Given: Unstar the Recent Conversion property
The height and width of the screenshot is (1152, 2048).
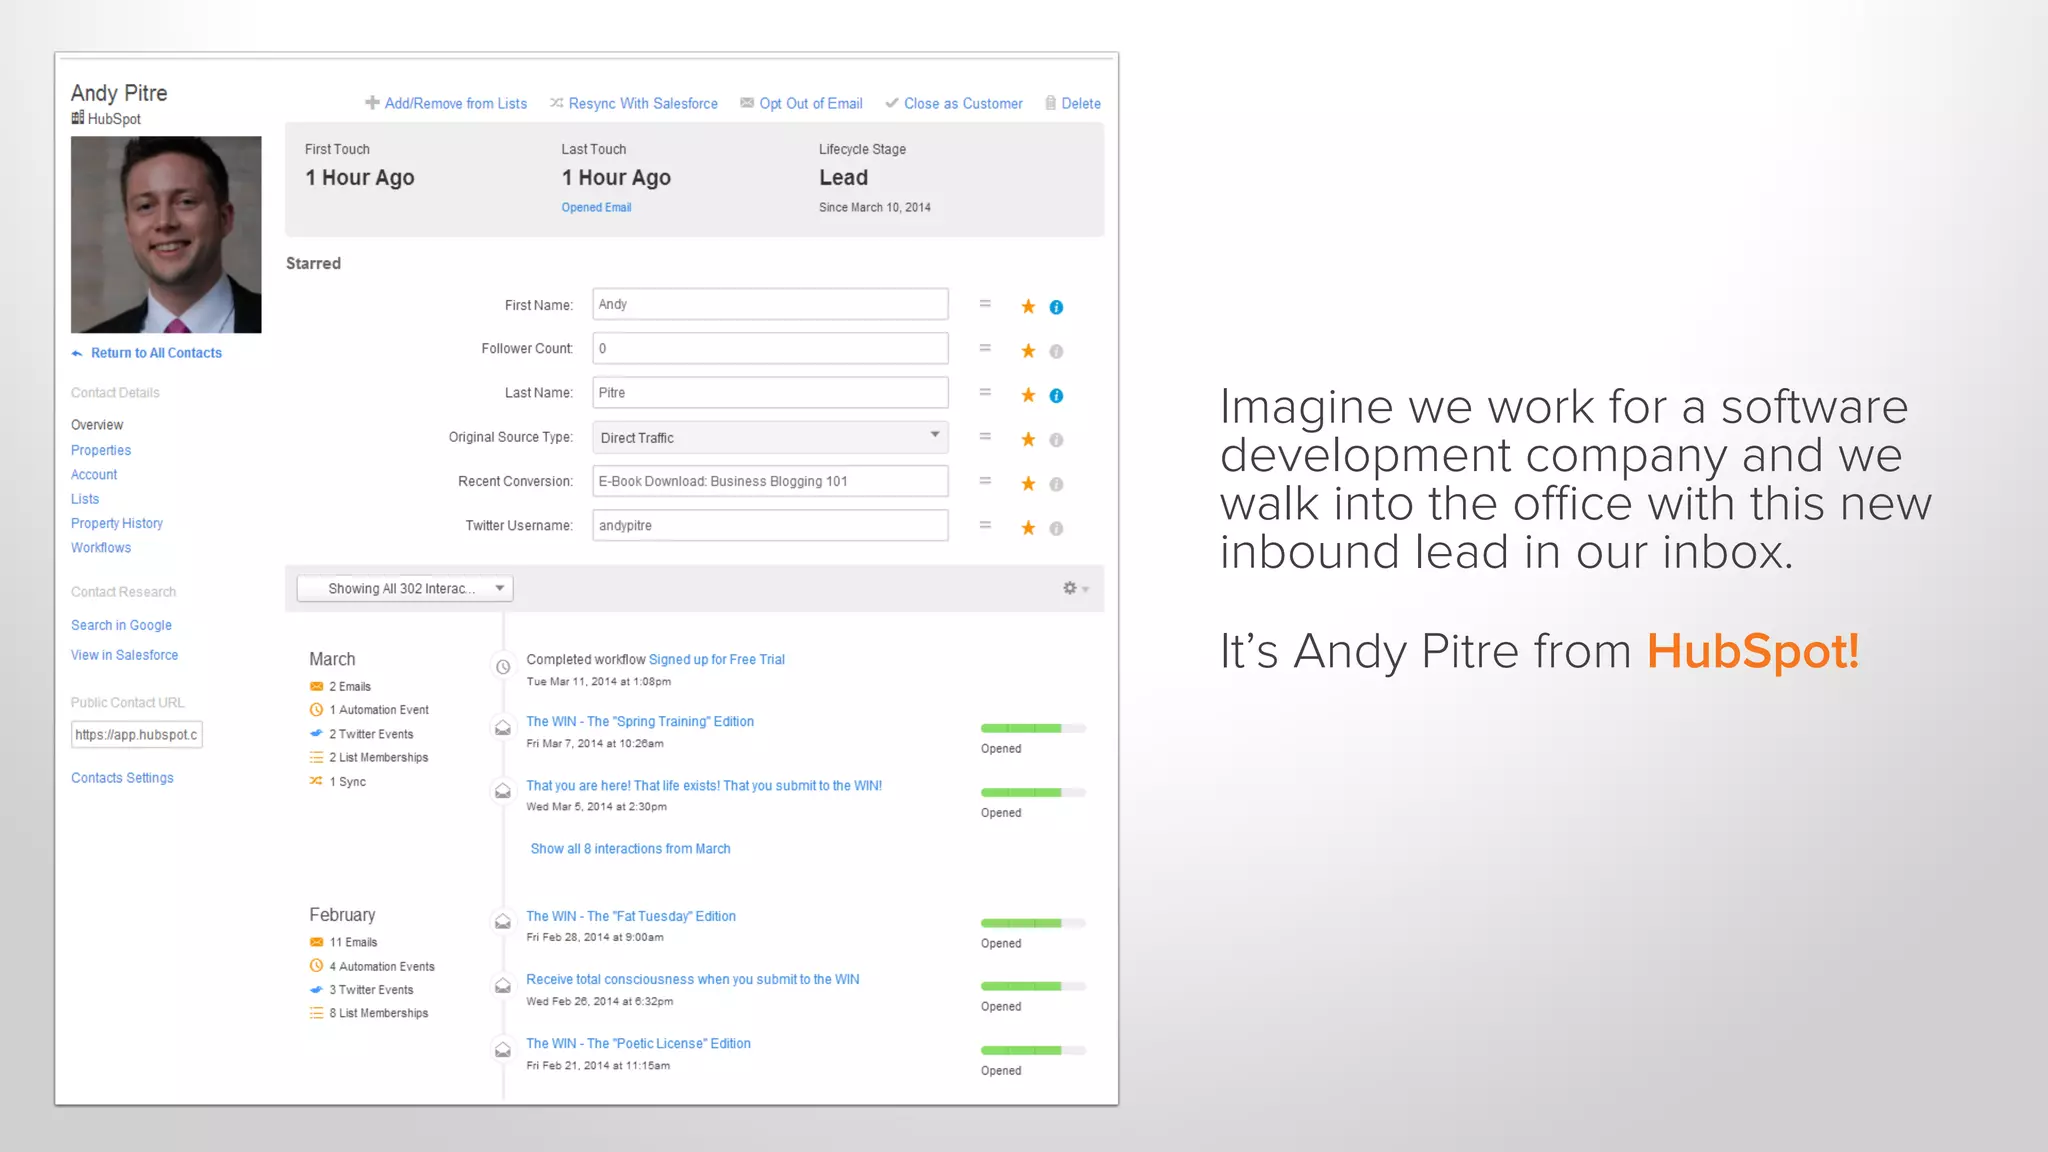Looking at the screenshot, I should tap(1028, 483).
